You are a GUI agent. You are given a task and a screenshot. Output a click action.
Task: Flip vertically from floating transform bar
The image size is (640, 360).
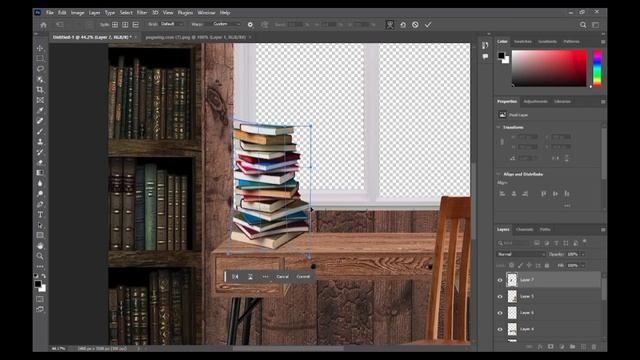click(250, 276)
